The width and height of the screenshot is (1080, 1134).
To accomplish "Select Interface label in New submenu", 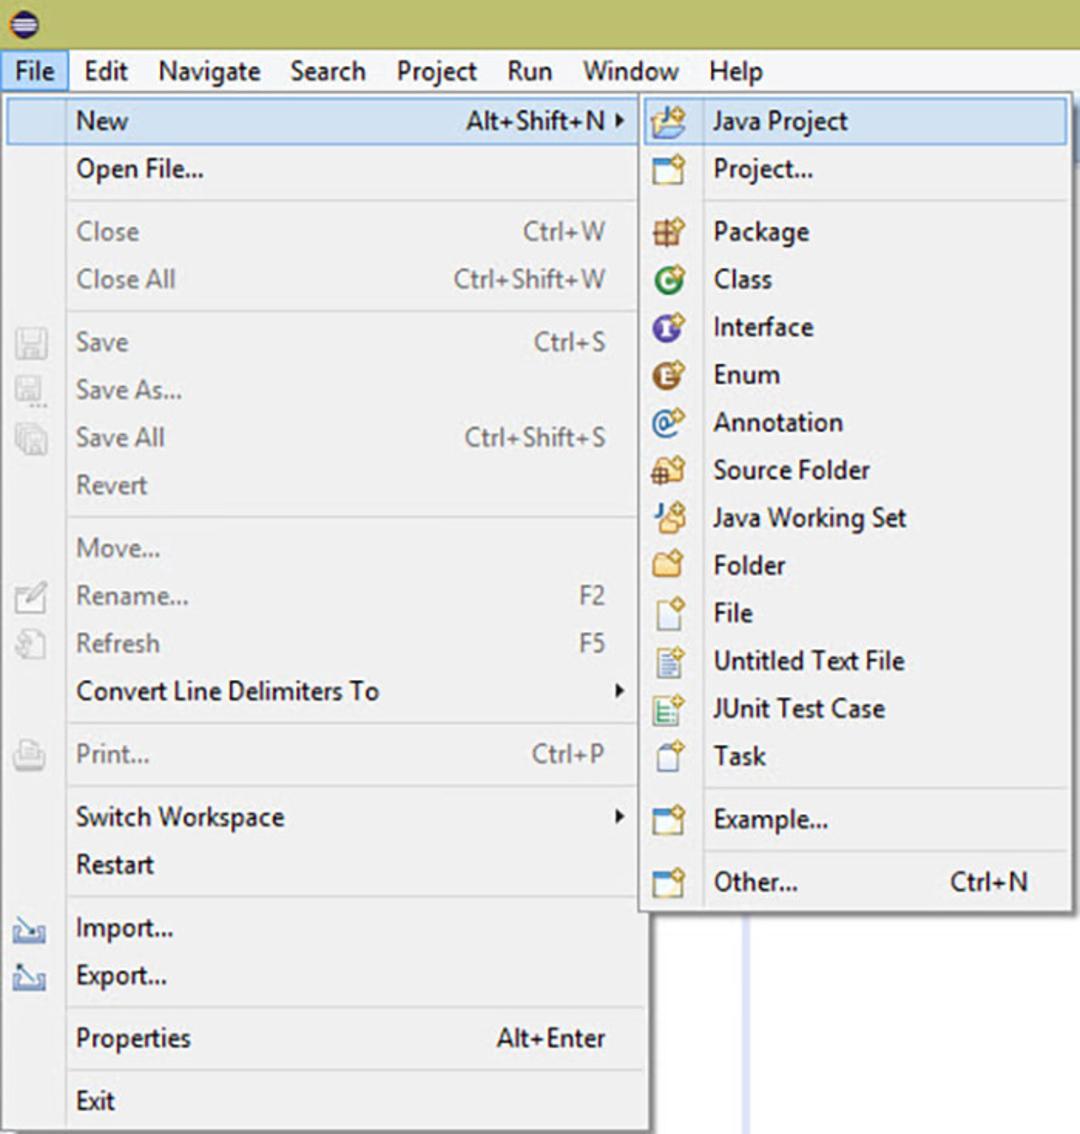I will pyautogui.click(x=763, y=327).
